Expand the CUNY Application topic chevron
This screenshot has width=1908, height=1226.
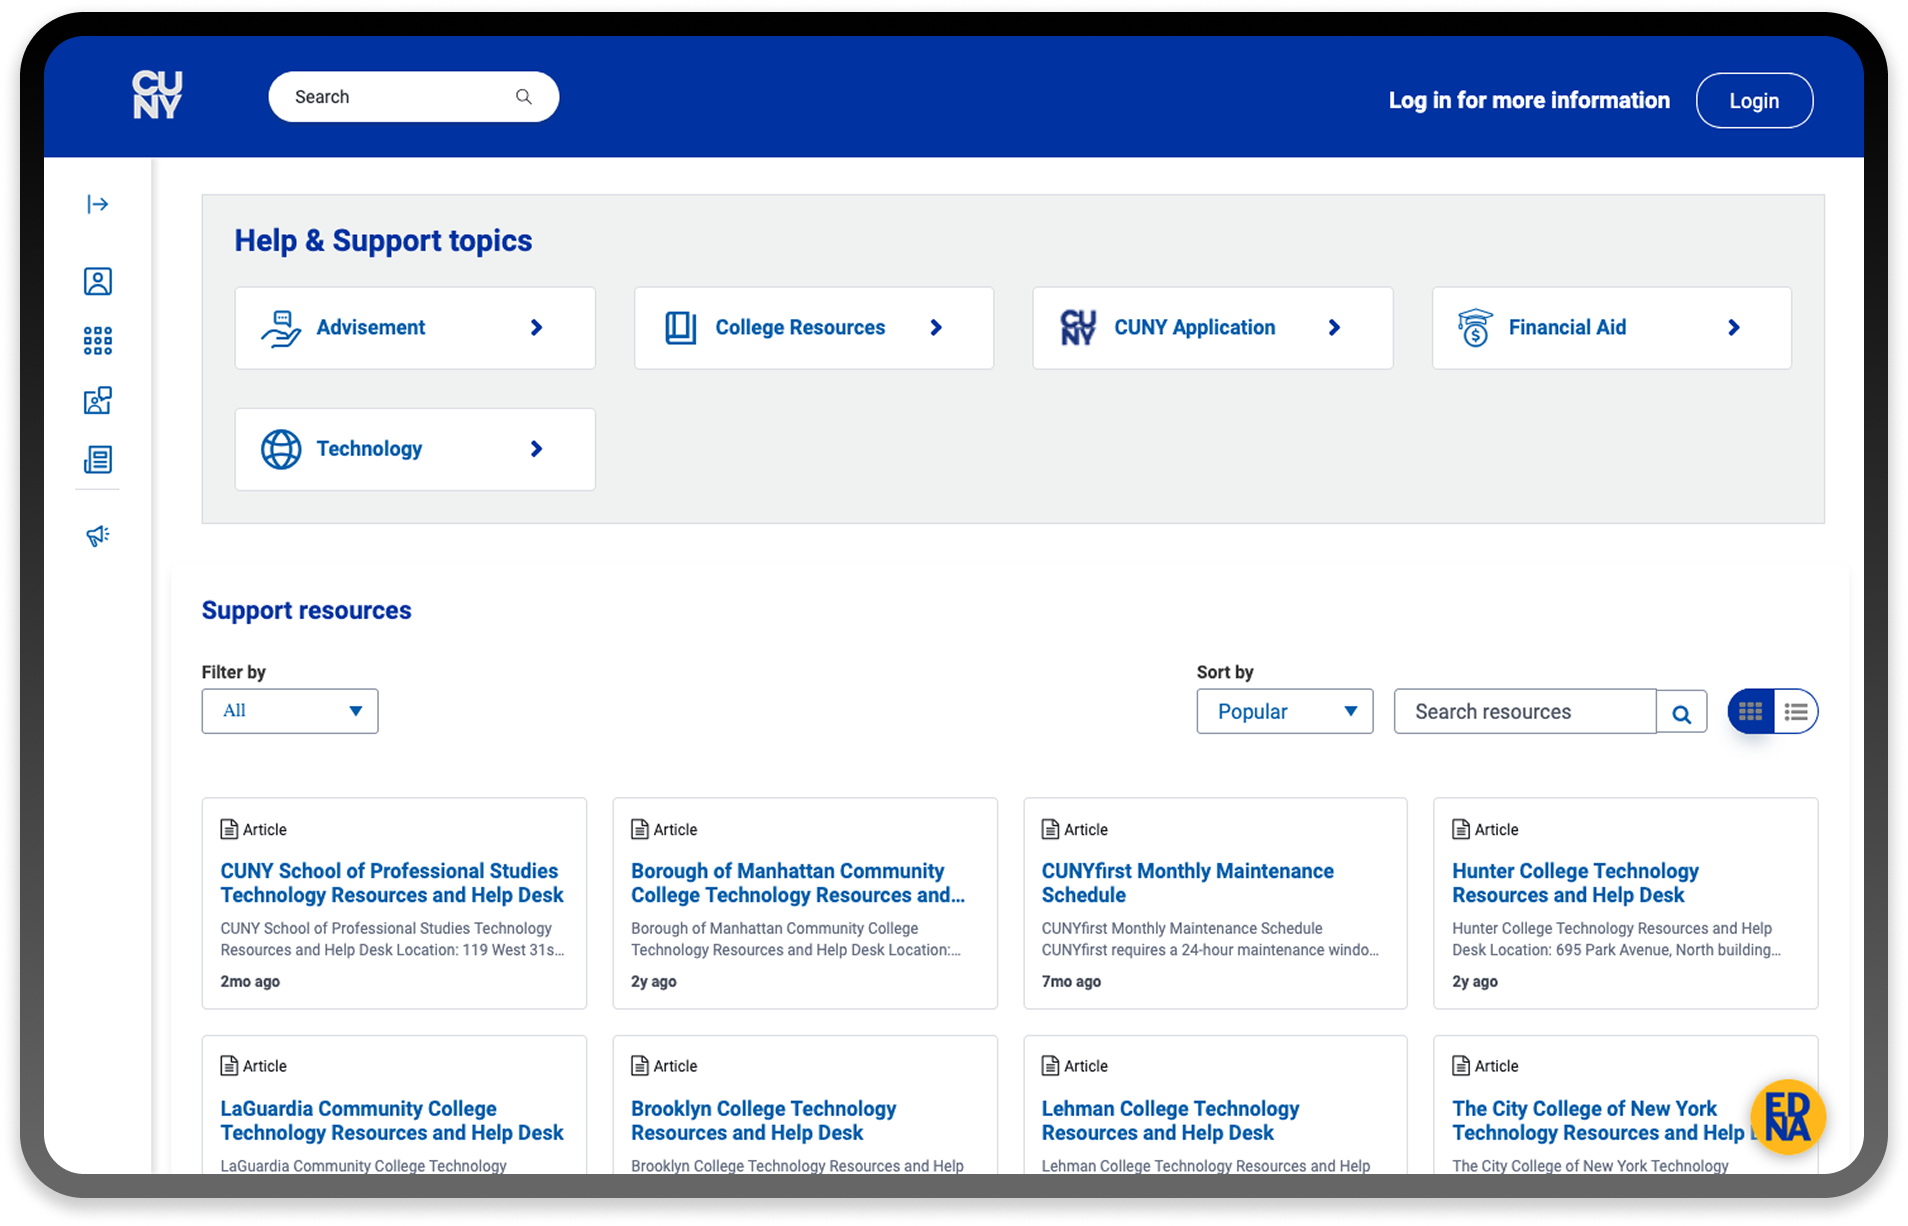tap(1334, 328)
